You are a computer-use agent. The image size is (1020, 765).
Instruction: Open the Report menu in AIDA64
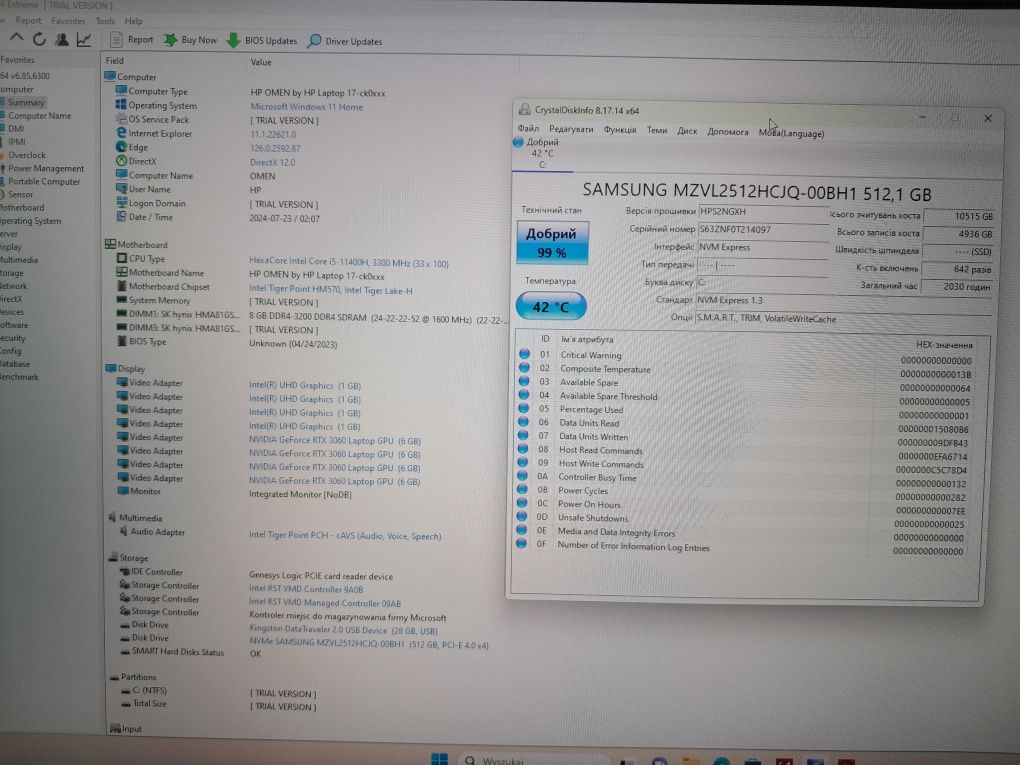click(x=28, y=20)
